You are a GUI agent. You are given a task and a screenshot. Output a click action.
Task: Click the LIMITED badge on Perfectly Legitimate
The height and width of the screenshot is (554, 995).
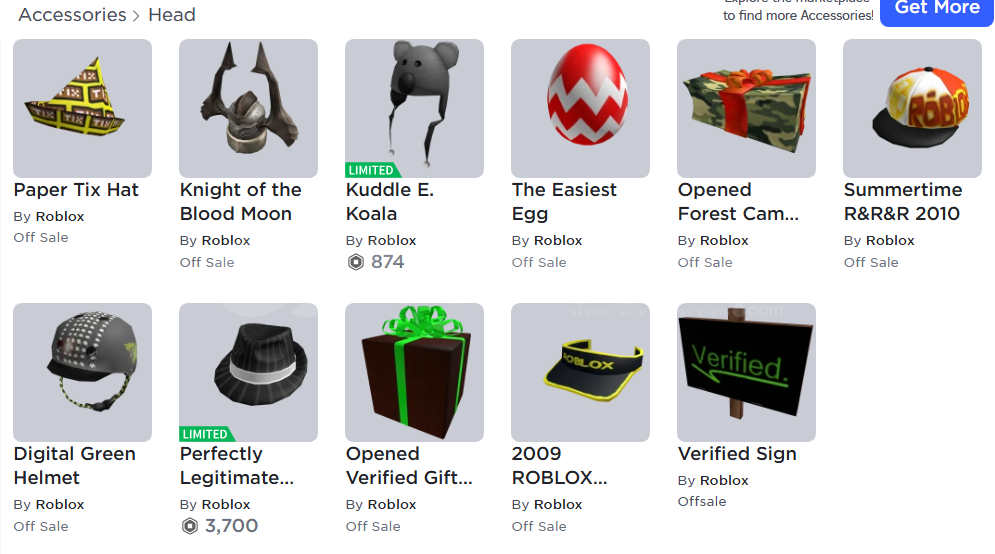point(207,434)
